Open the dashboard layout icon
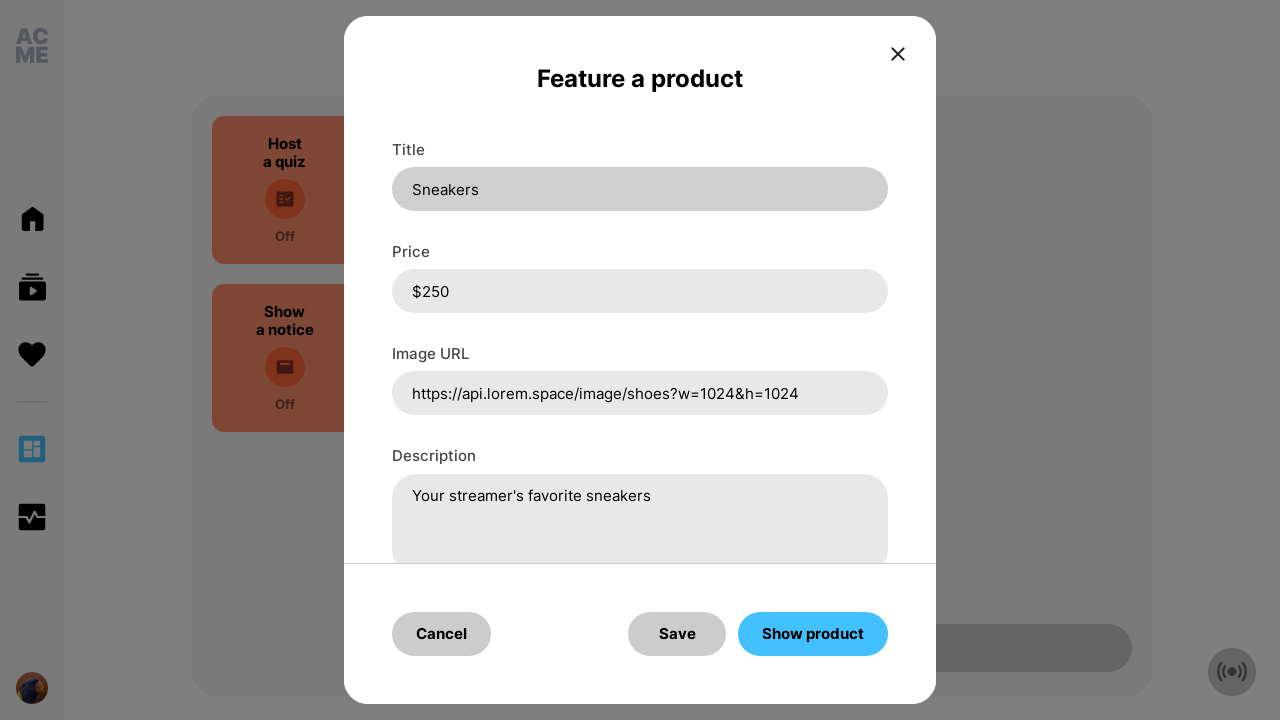This screenshot has width=1280, height=720. point(32,449)
